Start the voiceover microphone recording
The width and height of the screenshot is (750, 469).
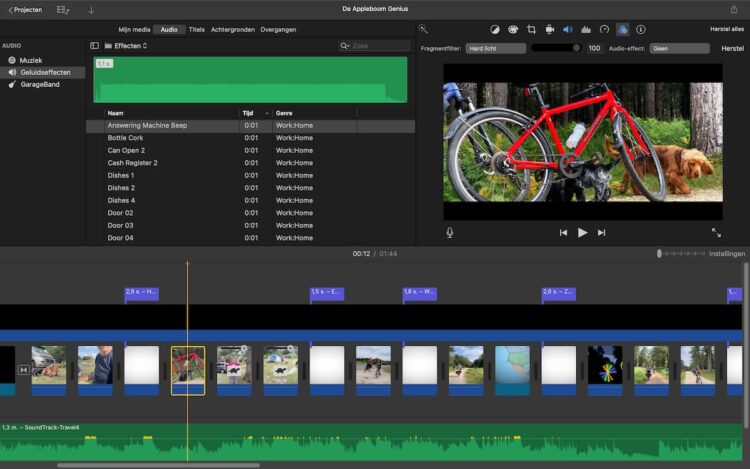point(450,232)
